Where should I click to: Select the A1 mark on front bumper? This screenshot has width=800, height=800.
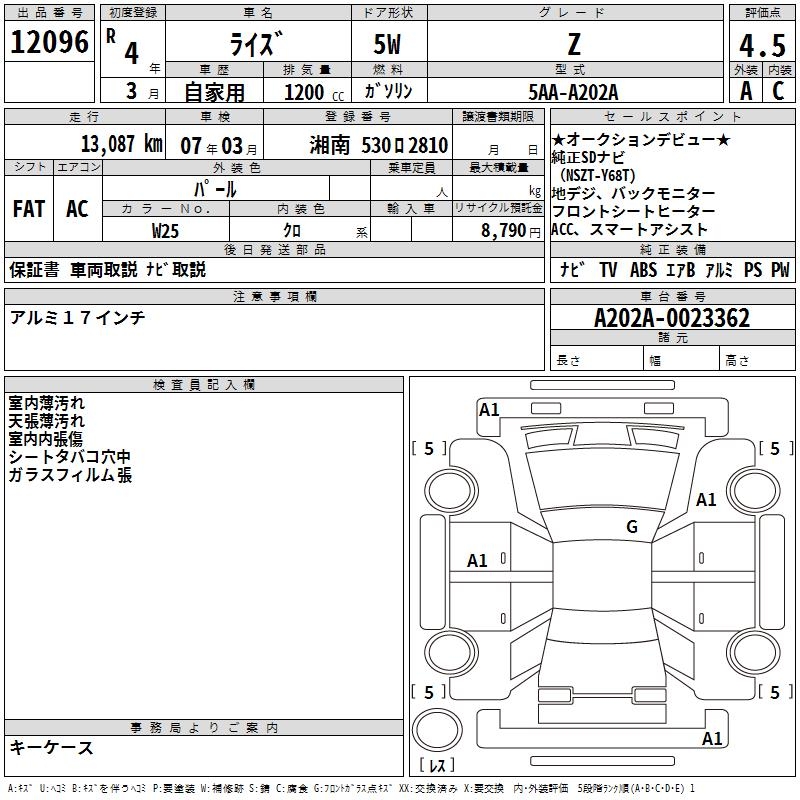[489, 410]
